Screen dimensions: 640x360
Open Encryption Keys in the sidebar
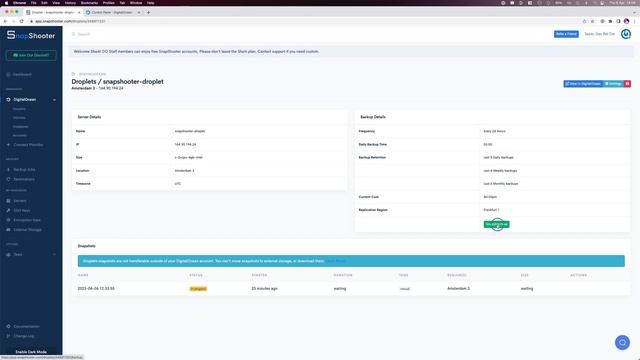click(27, 220)
